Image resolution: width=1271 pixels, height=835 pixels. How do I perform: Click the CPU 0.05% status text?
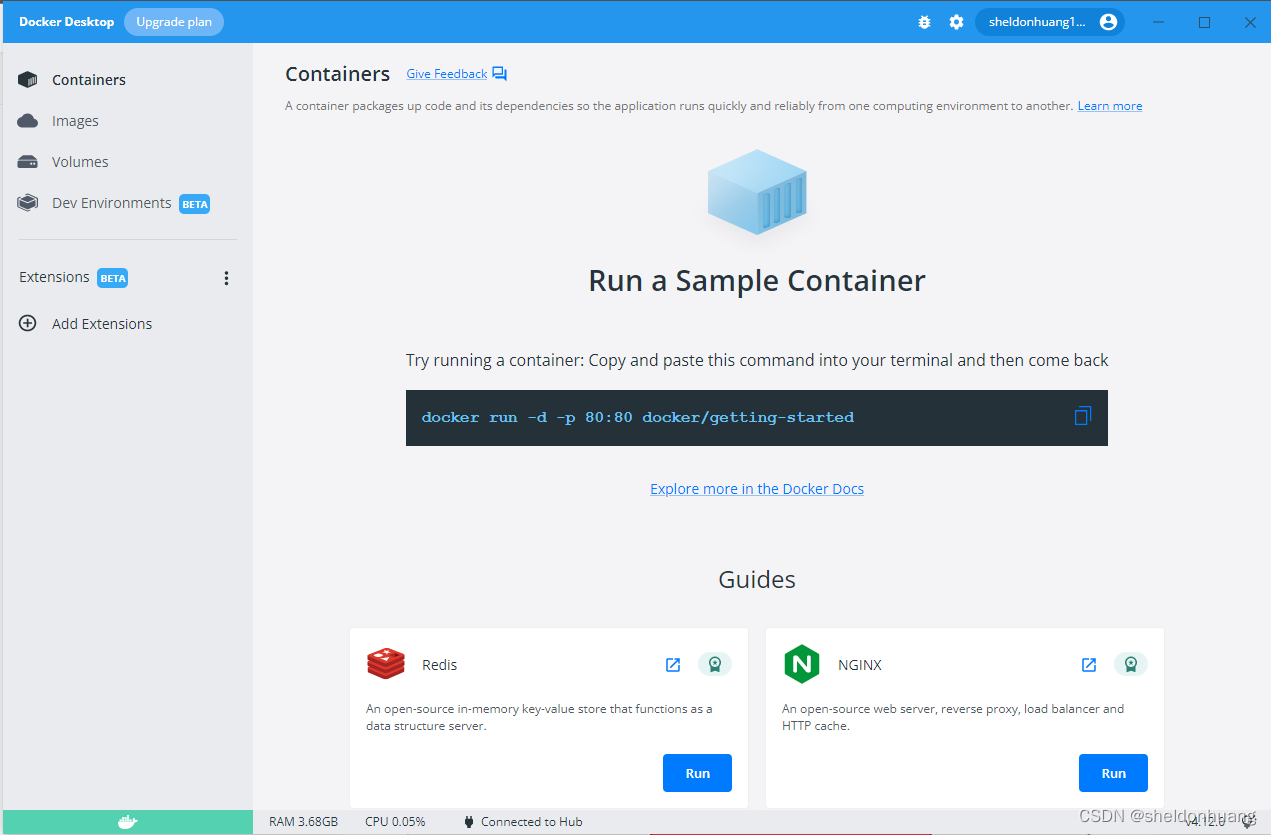tap(395, 822)
